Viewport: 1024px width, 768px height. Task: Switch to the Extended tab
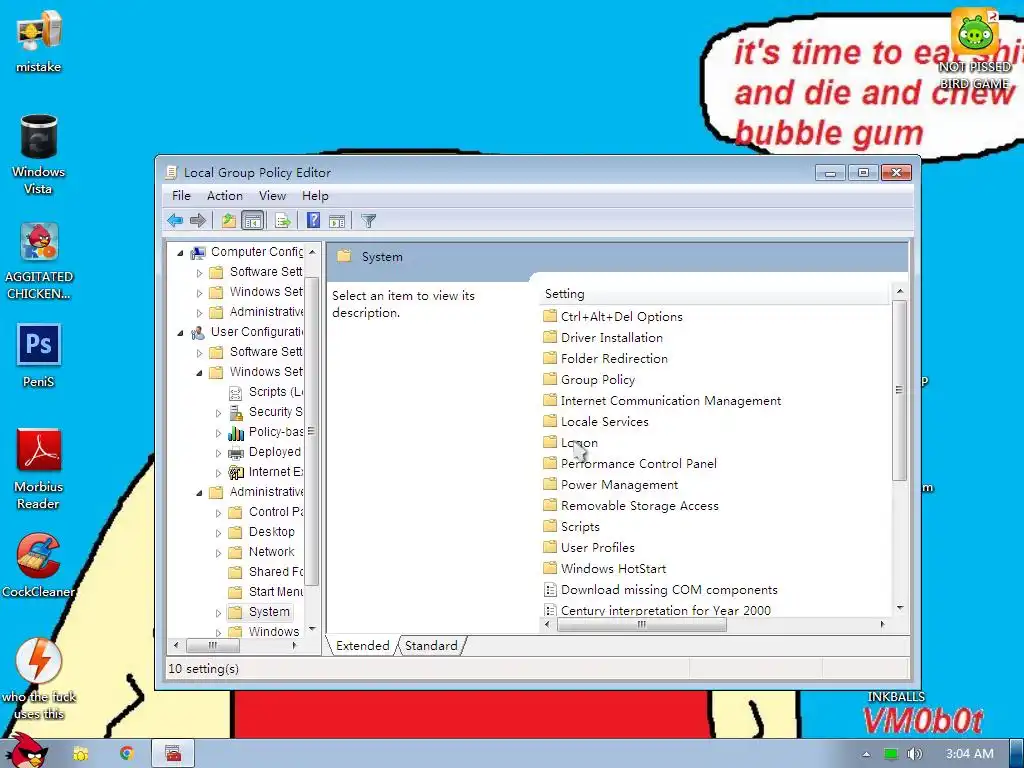click(x=362, y=646)
